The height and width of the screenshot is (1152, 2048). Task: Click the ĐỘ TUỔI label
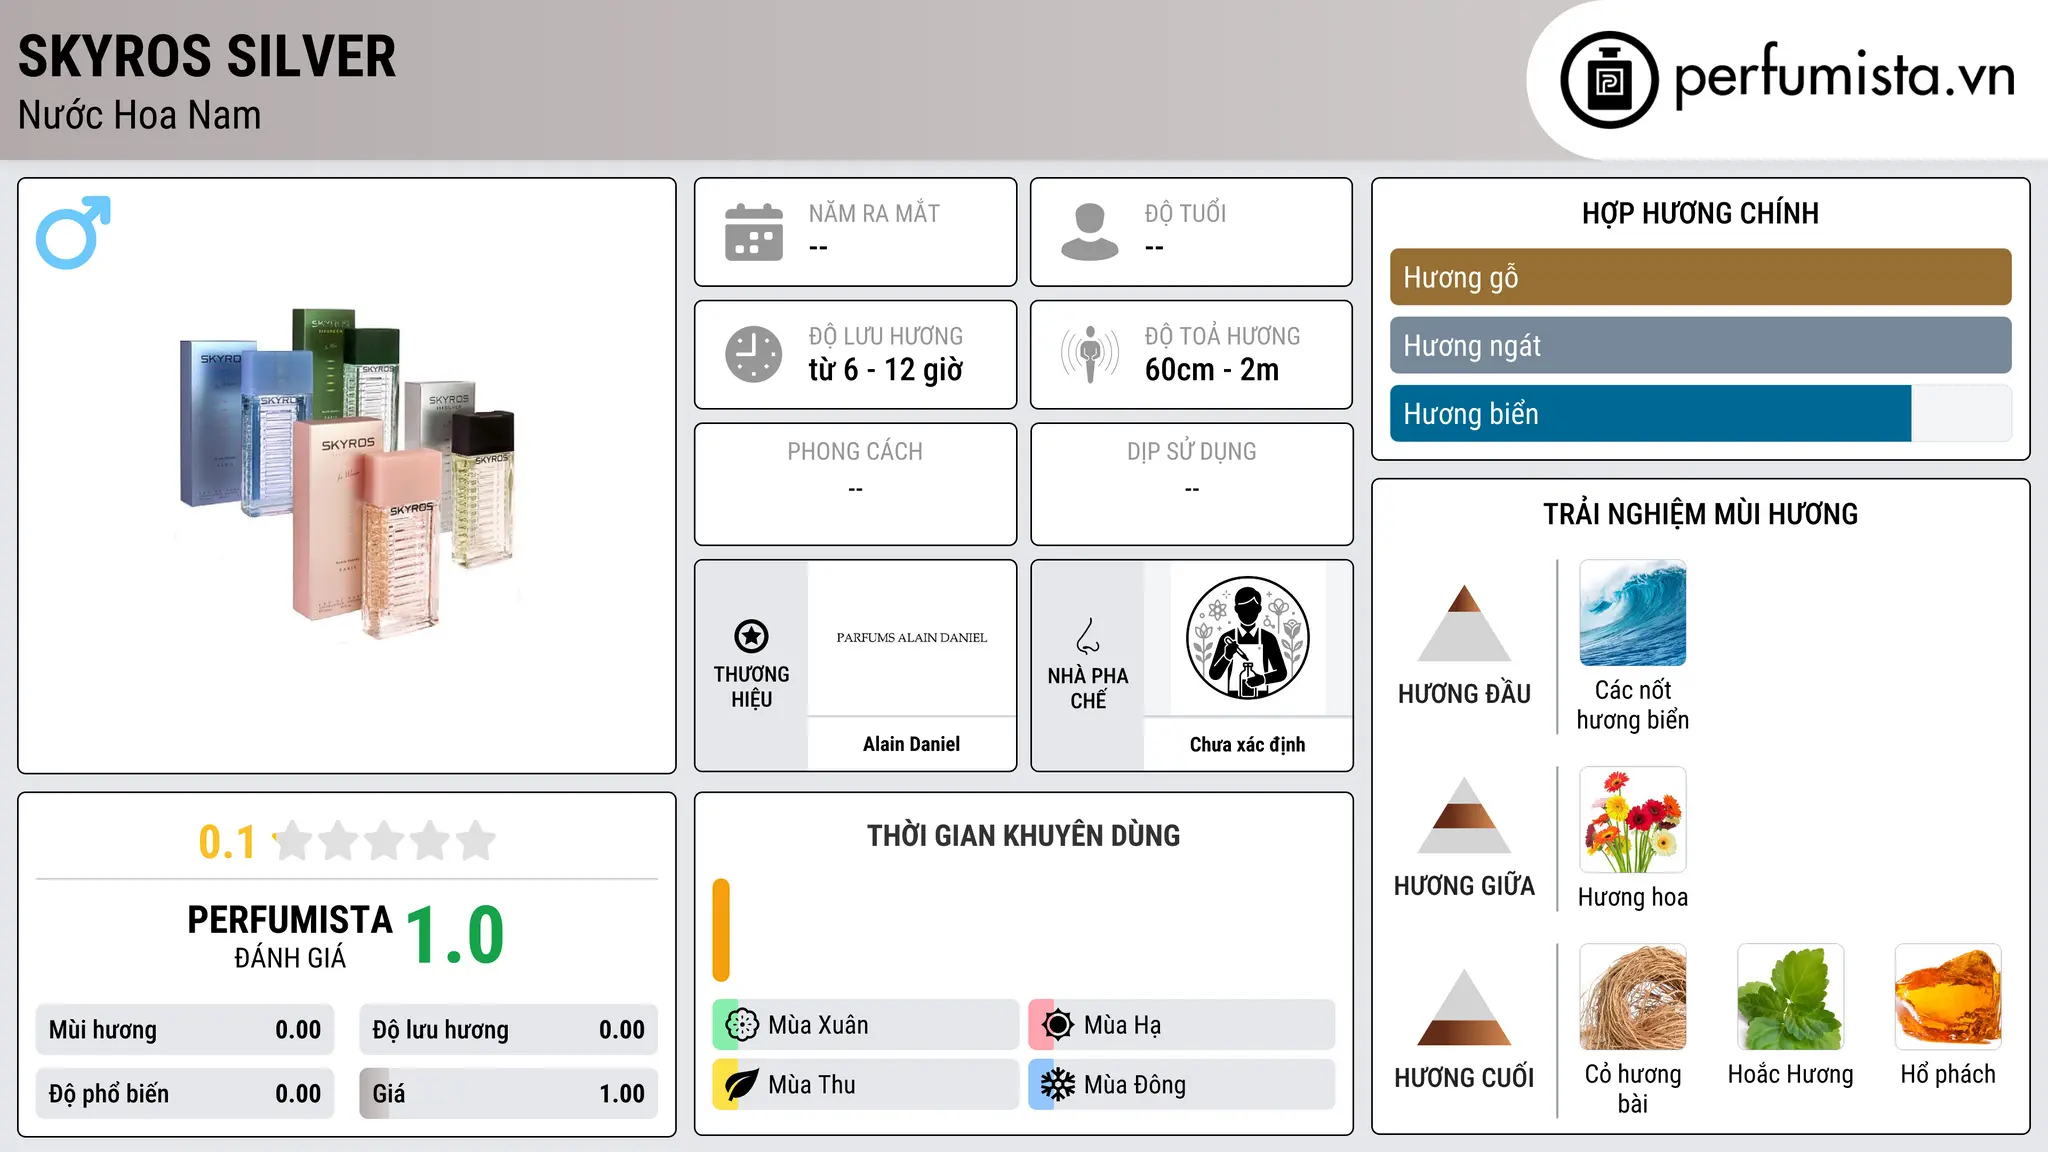point(1185,213)
